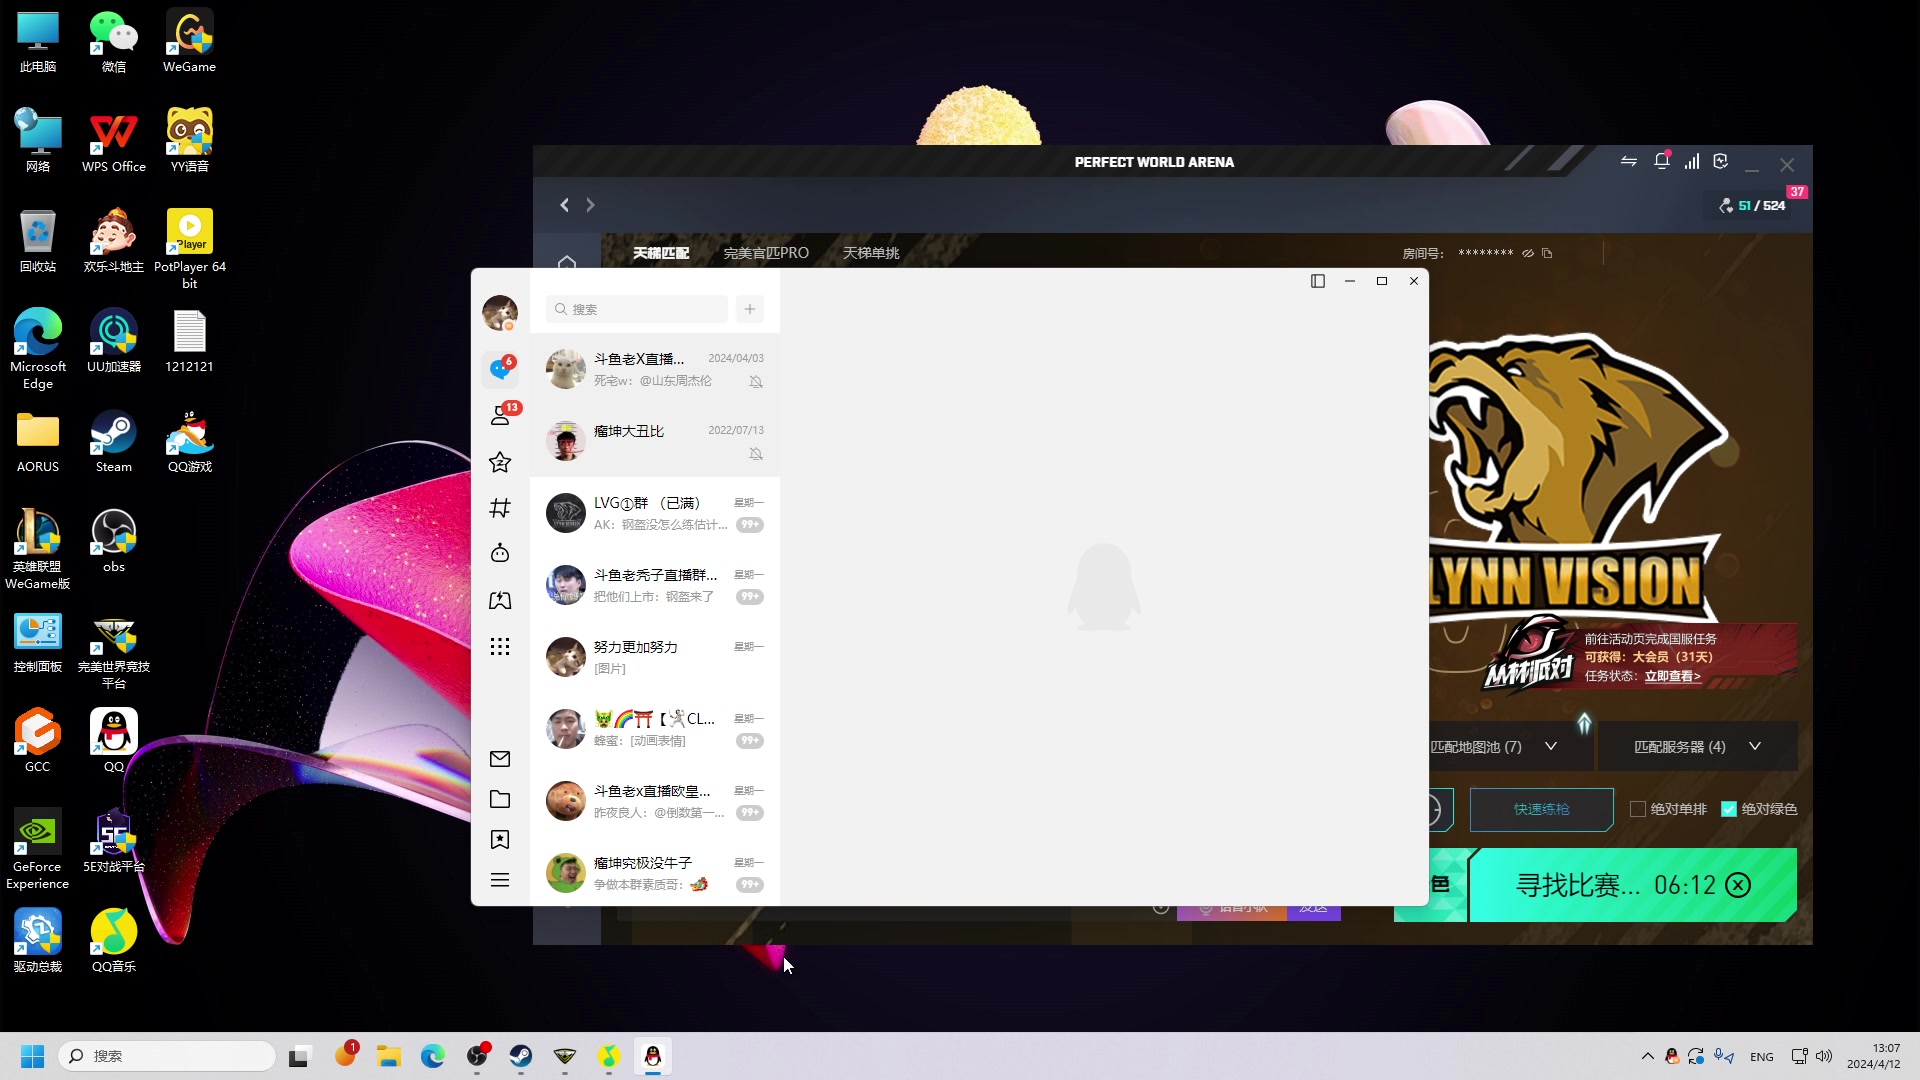Viewport: 1920px width, 1080px height.
Task: Open the QQ robot assistant icon
Action: click(500, 553)
